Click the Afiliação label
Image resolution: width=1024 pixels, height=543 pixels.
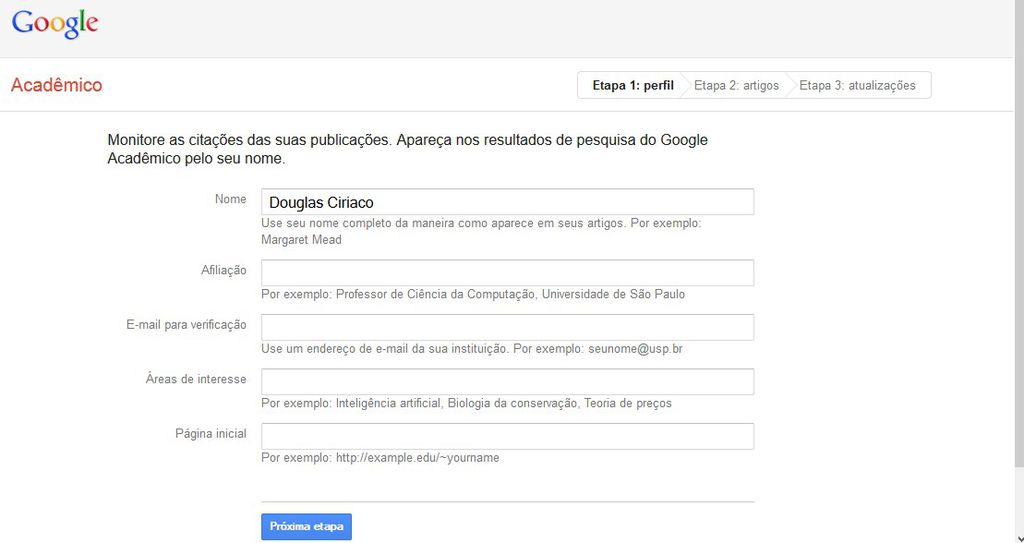(x=223, y=270)
